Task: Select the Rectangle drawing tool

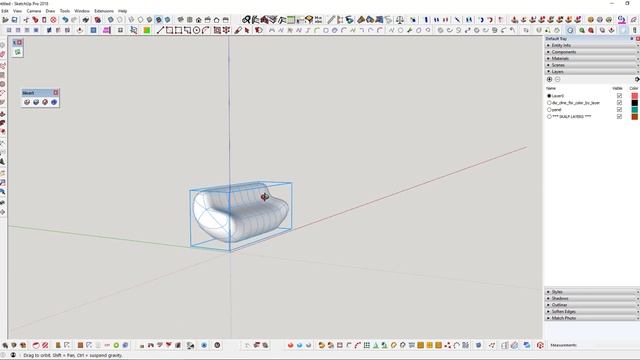Action: click(169, 30)
